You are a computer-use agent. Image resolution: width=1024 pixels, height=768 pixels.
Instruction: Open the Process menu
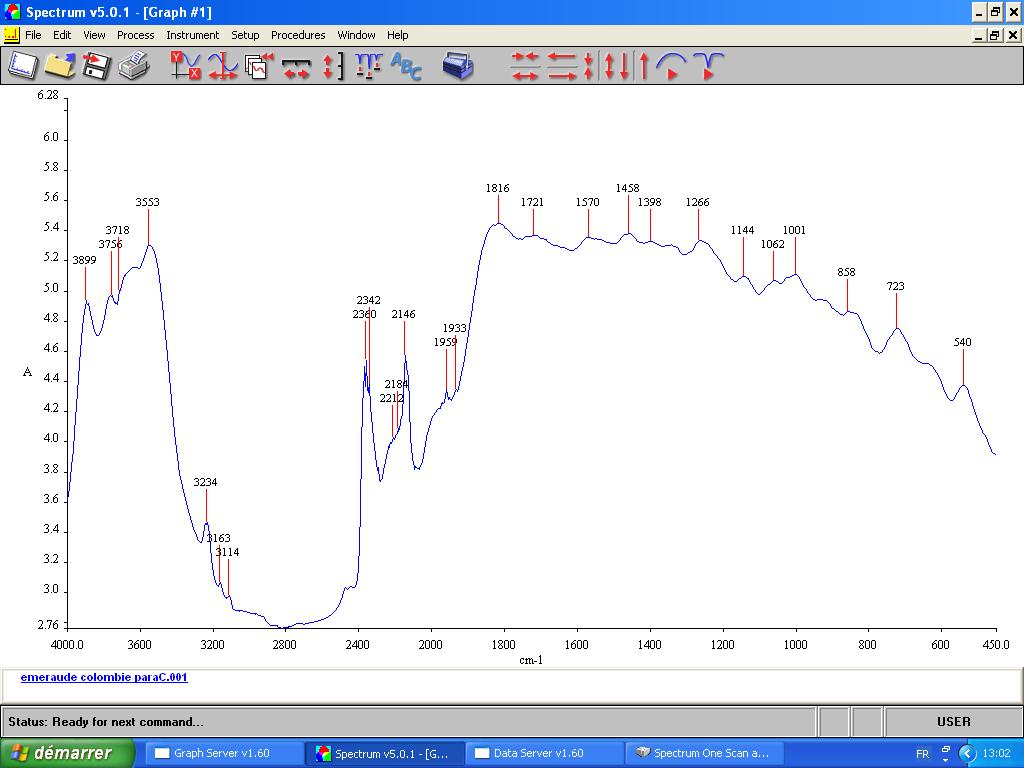[x=135, y=35]
